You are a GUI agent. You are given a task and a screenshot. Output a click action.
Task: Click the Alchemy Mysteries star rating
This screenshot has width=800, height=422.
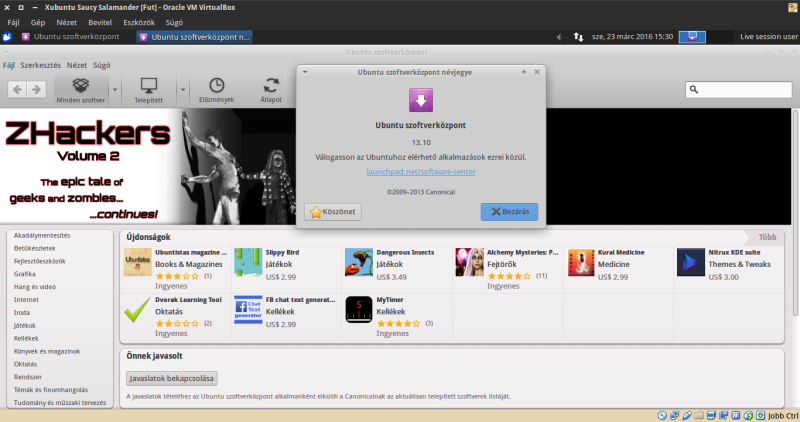click(x=509, y=276)
